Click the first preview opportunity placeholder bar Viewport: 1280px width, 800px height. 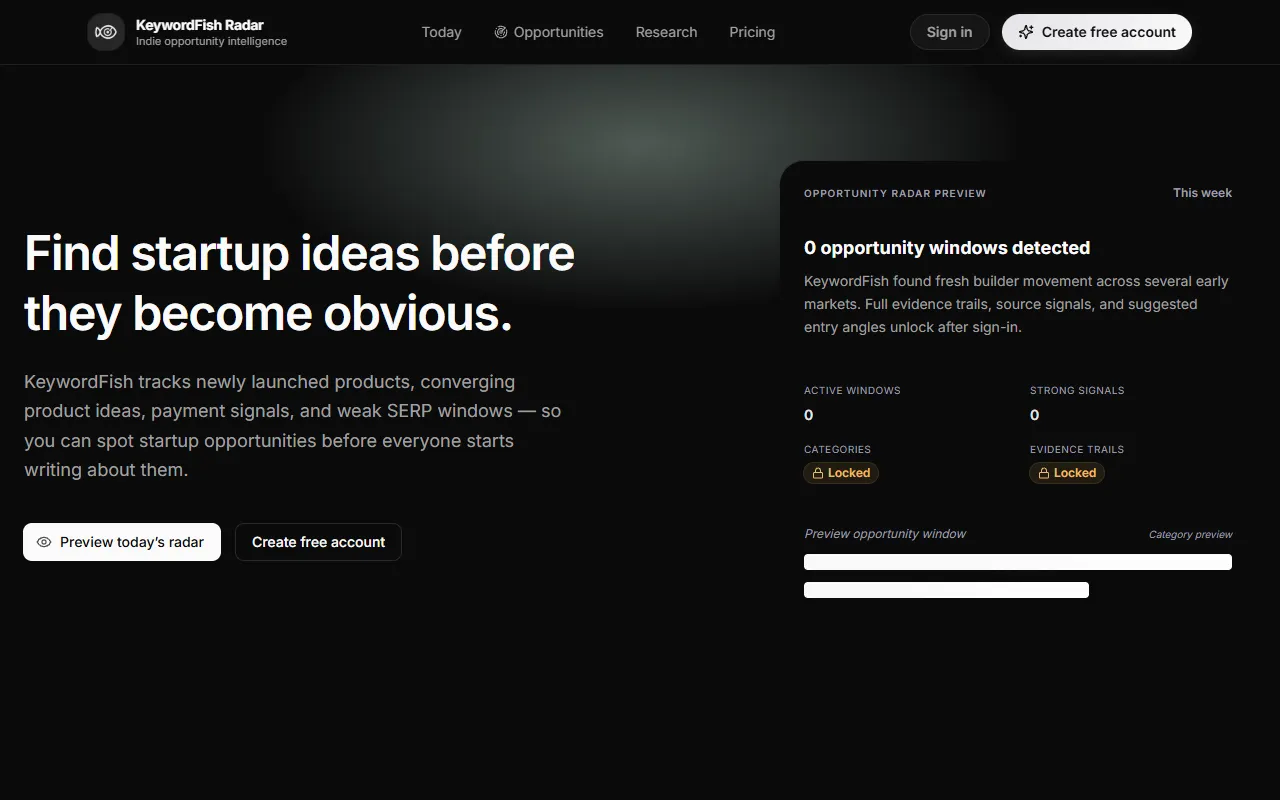point(1018,562)
